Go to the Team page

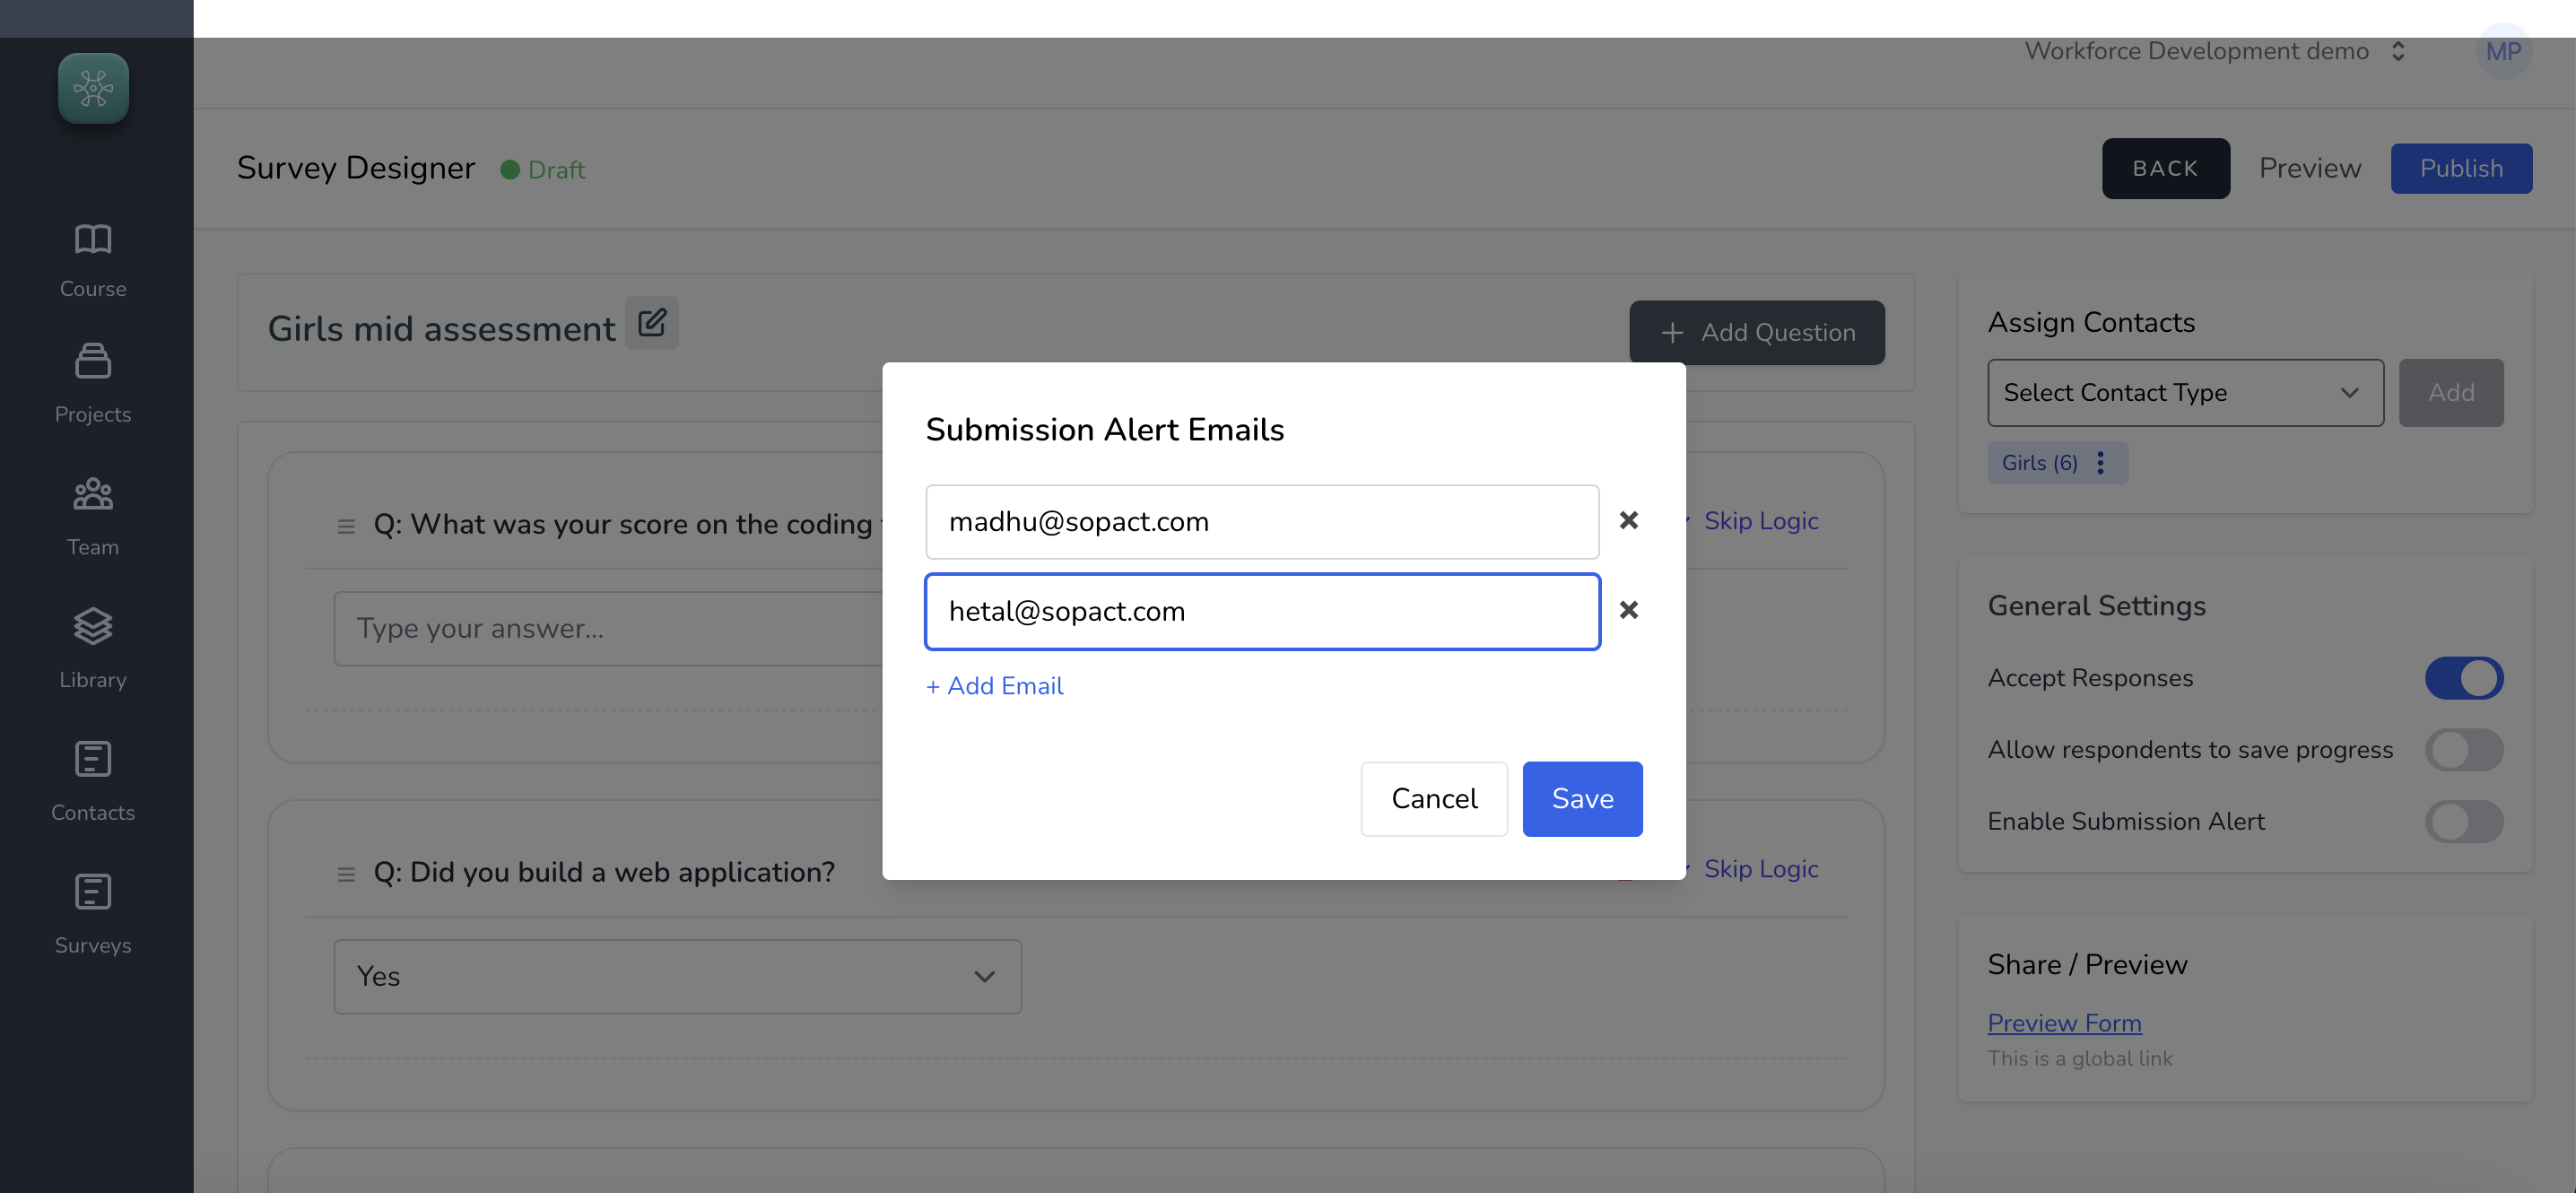[x=93, y=517]
